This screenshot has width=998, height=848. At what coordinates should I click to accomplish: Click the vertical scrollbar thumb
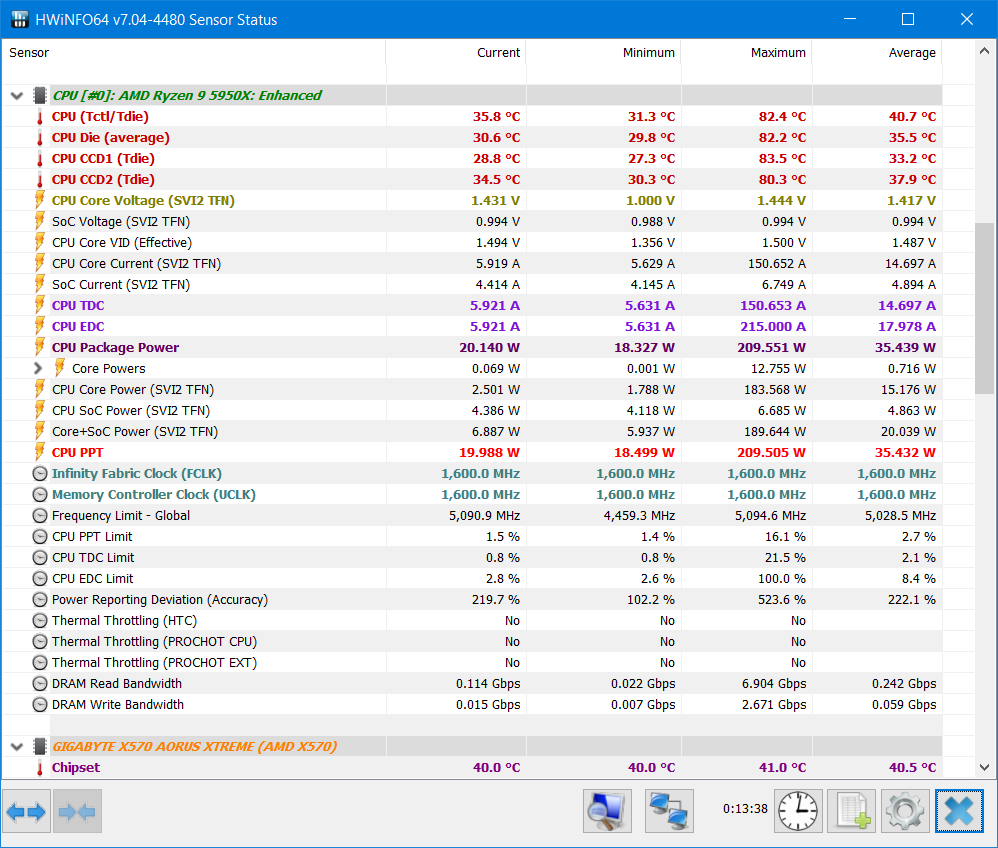[x=984, y=309]
